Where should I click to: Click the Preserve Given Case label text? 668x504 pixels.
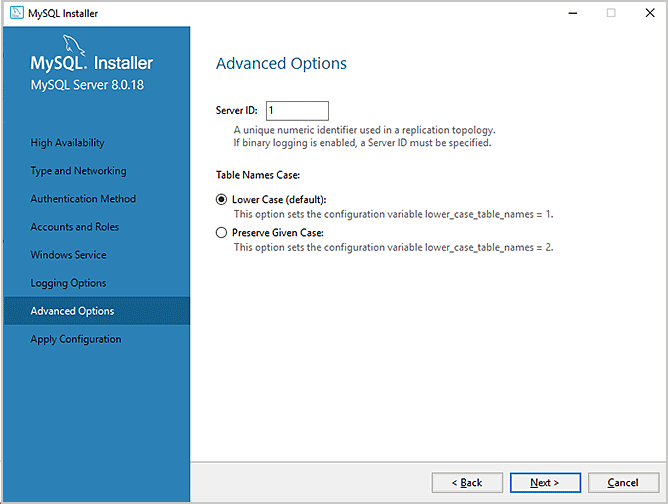tap(278, 233)
